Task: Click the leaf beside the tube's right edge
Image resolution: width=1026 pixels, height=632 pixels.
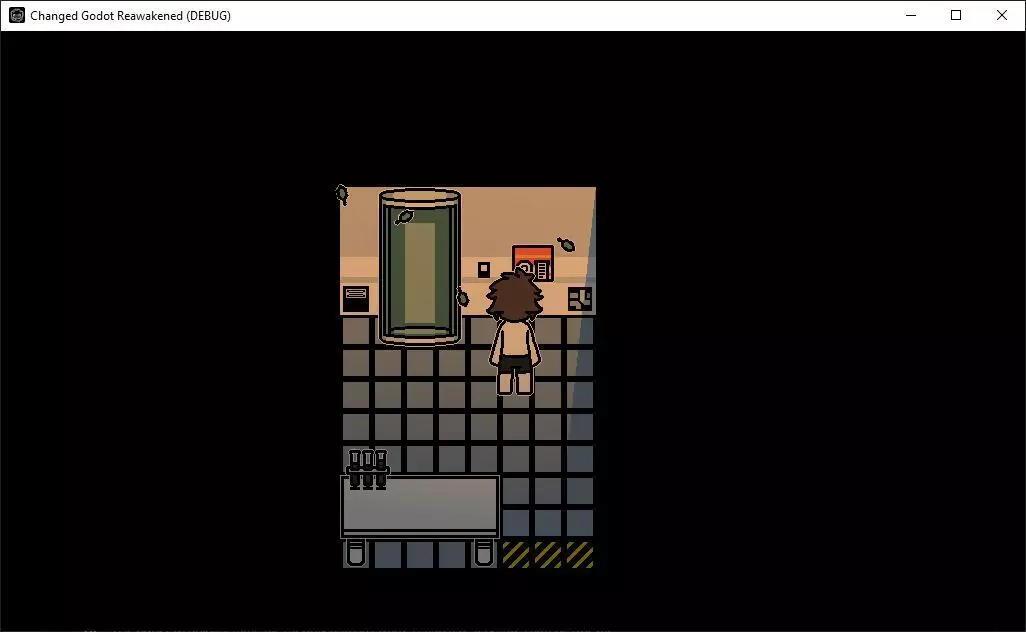Action: point(462,297)
